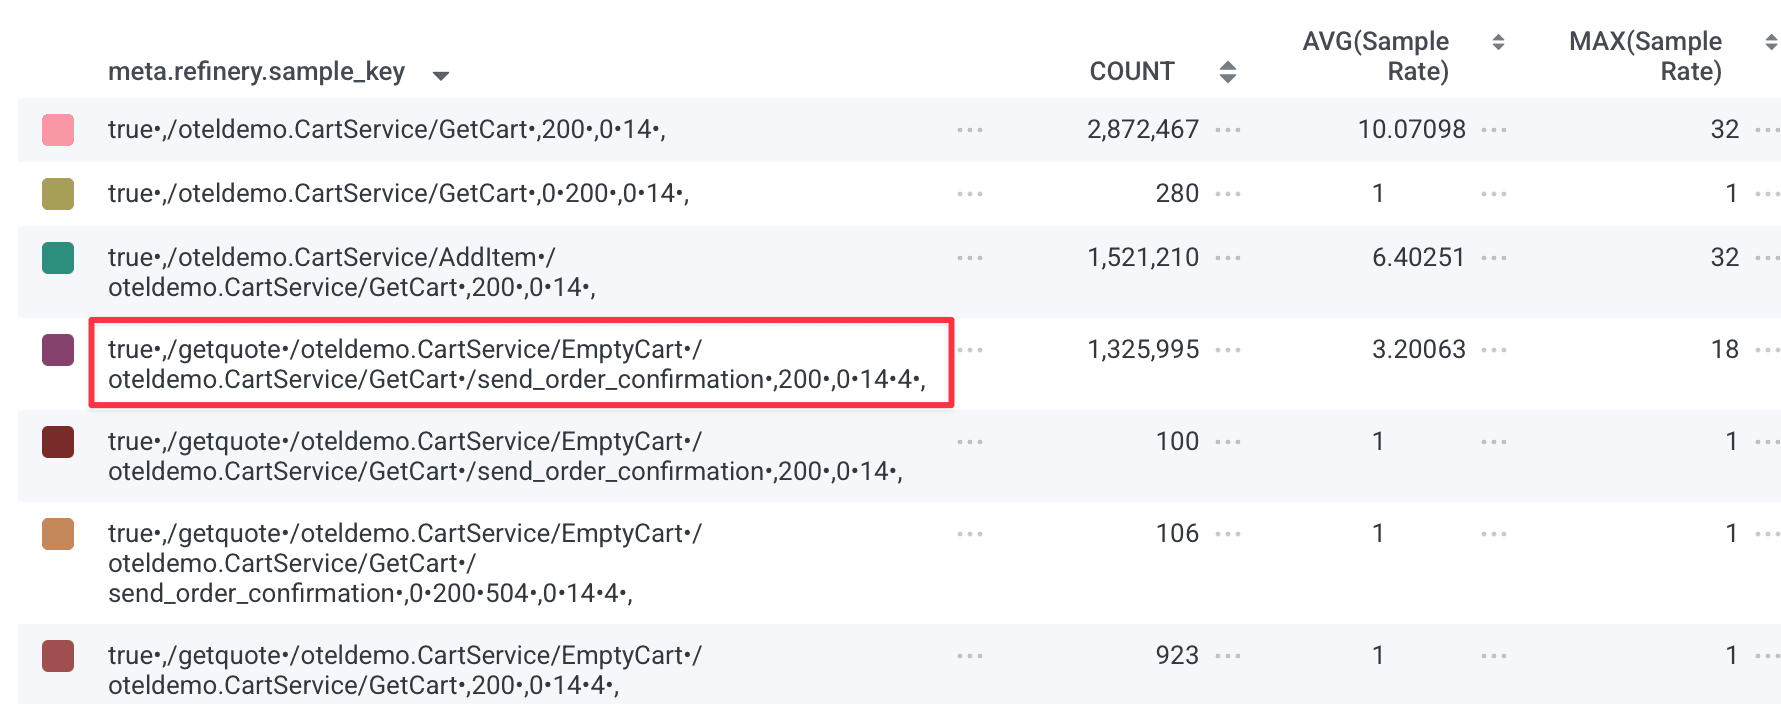Click the ellipsis icon beside count 280
Screen dimensions: 1781x704
coord(1231,193)
